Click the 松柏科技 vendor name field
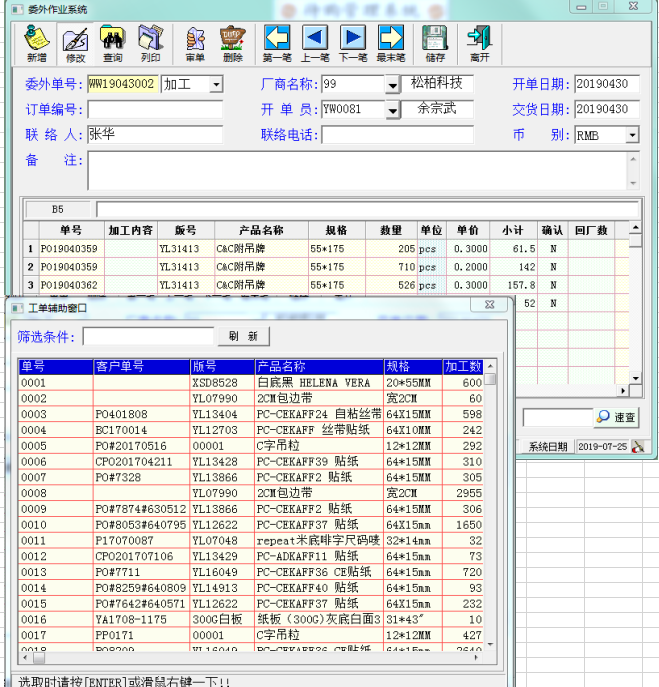This screenshot has width=659, height=687. point(437,83)
